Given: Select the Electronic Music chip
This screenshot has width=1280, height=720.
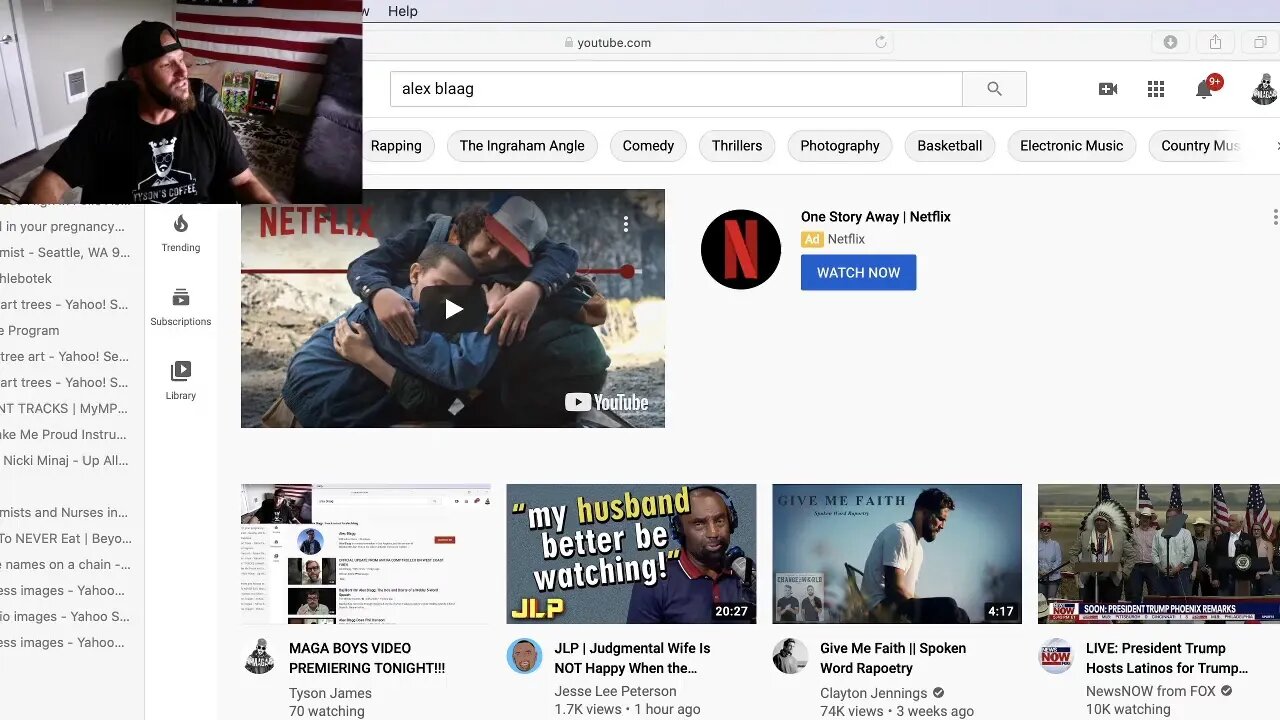Looking at the screenshot, I should [1072, 146].
